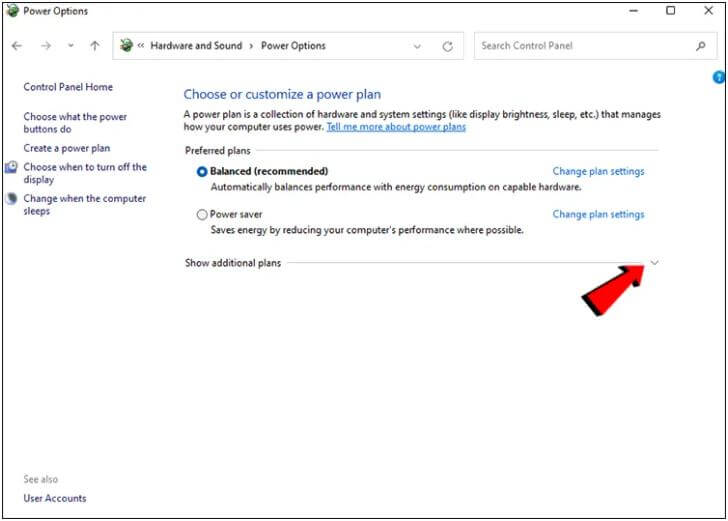Open User Accounts under See also

point(55,498)
